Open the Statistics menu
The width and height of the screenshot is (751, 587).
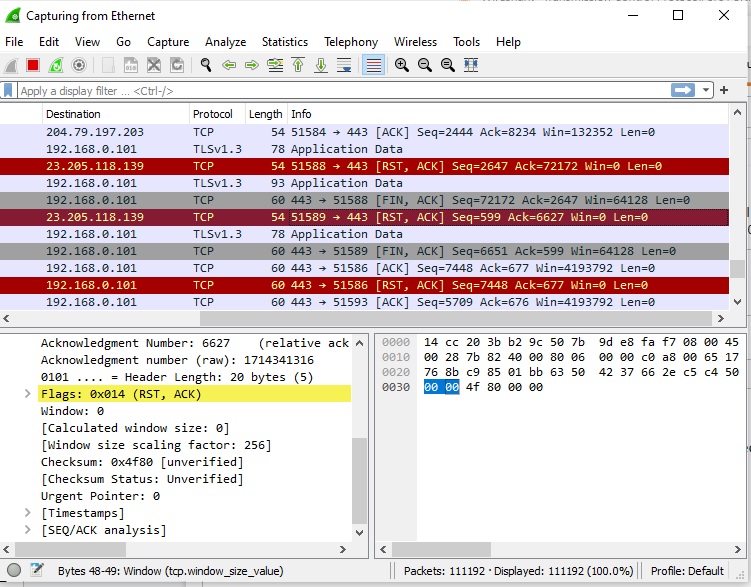[285, 42]
